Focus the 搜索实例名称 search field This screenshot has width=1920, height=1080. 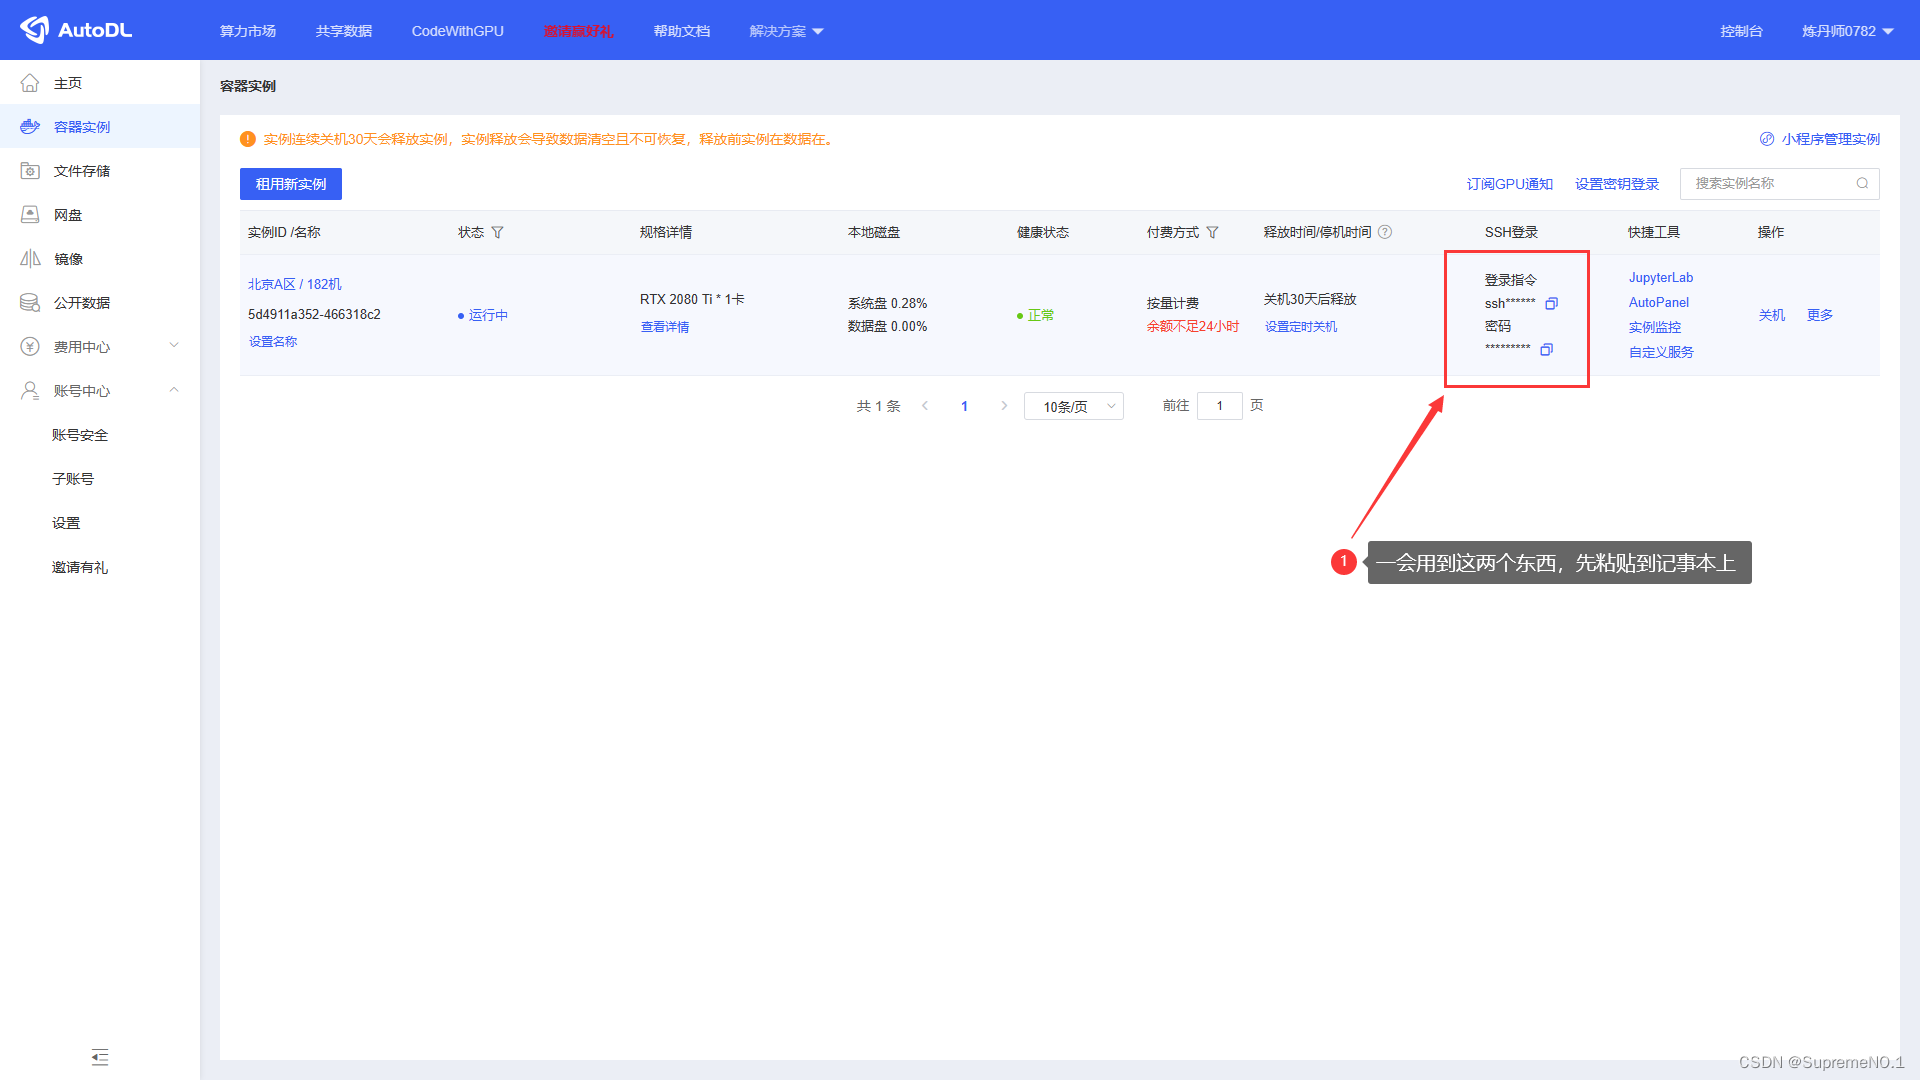click(x=1780, y=184)
